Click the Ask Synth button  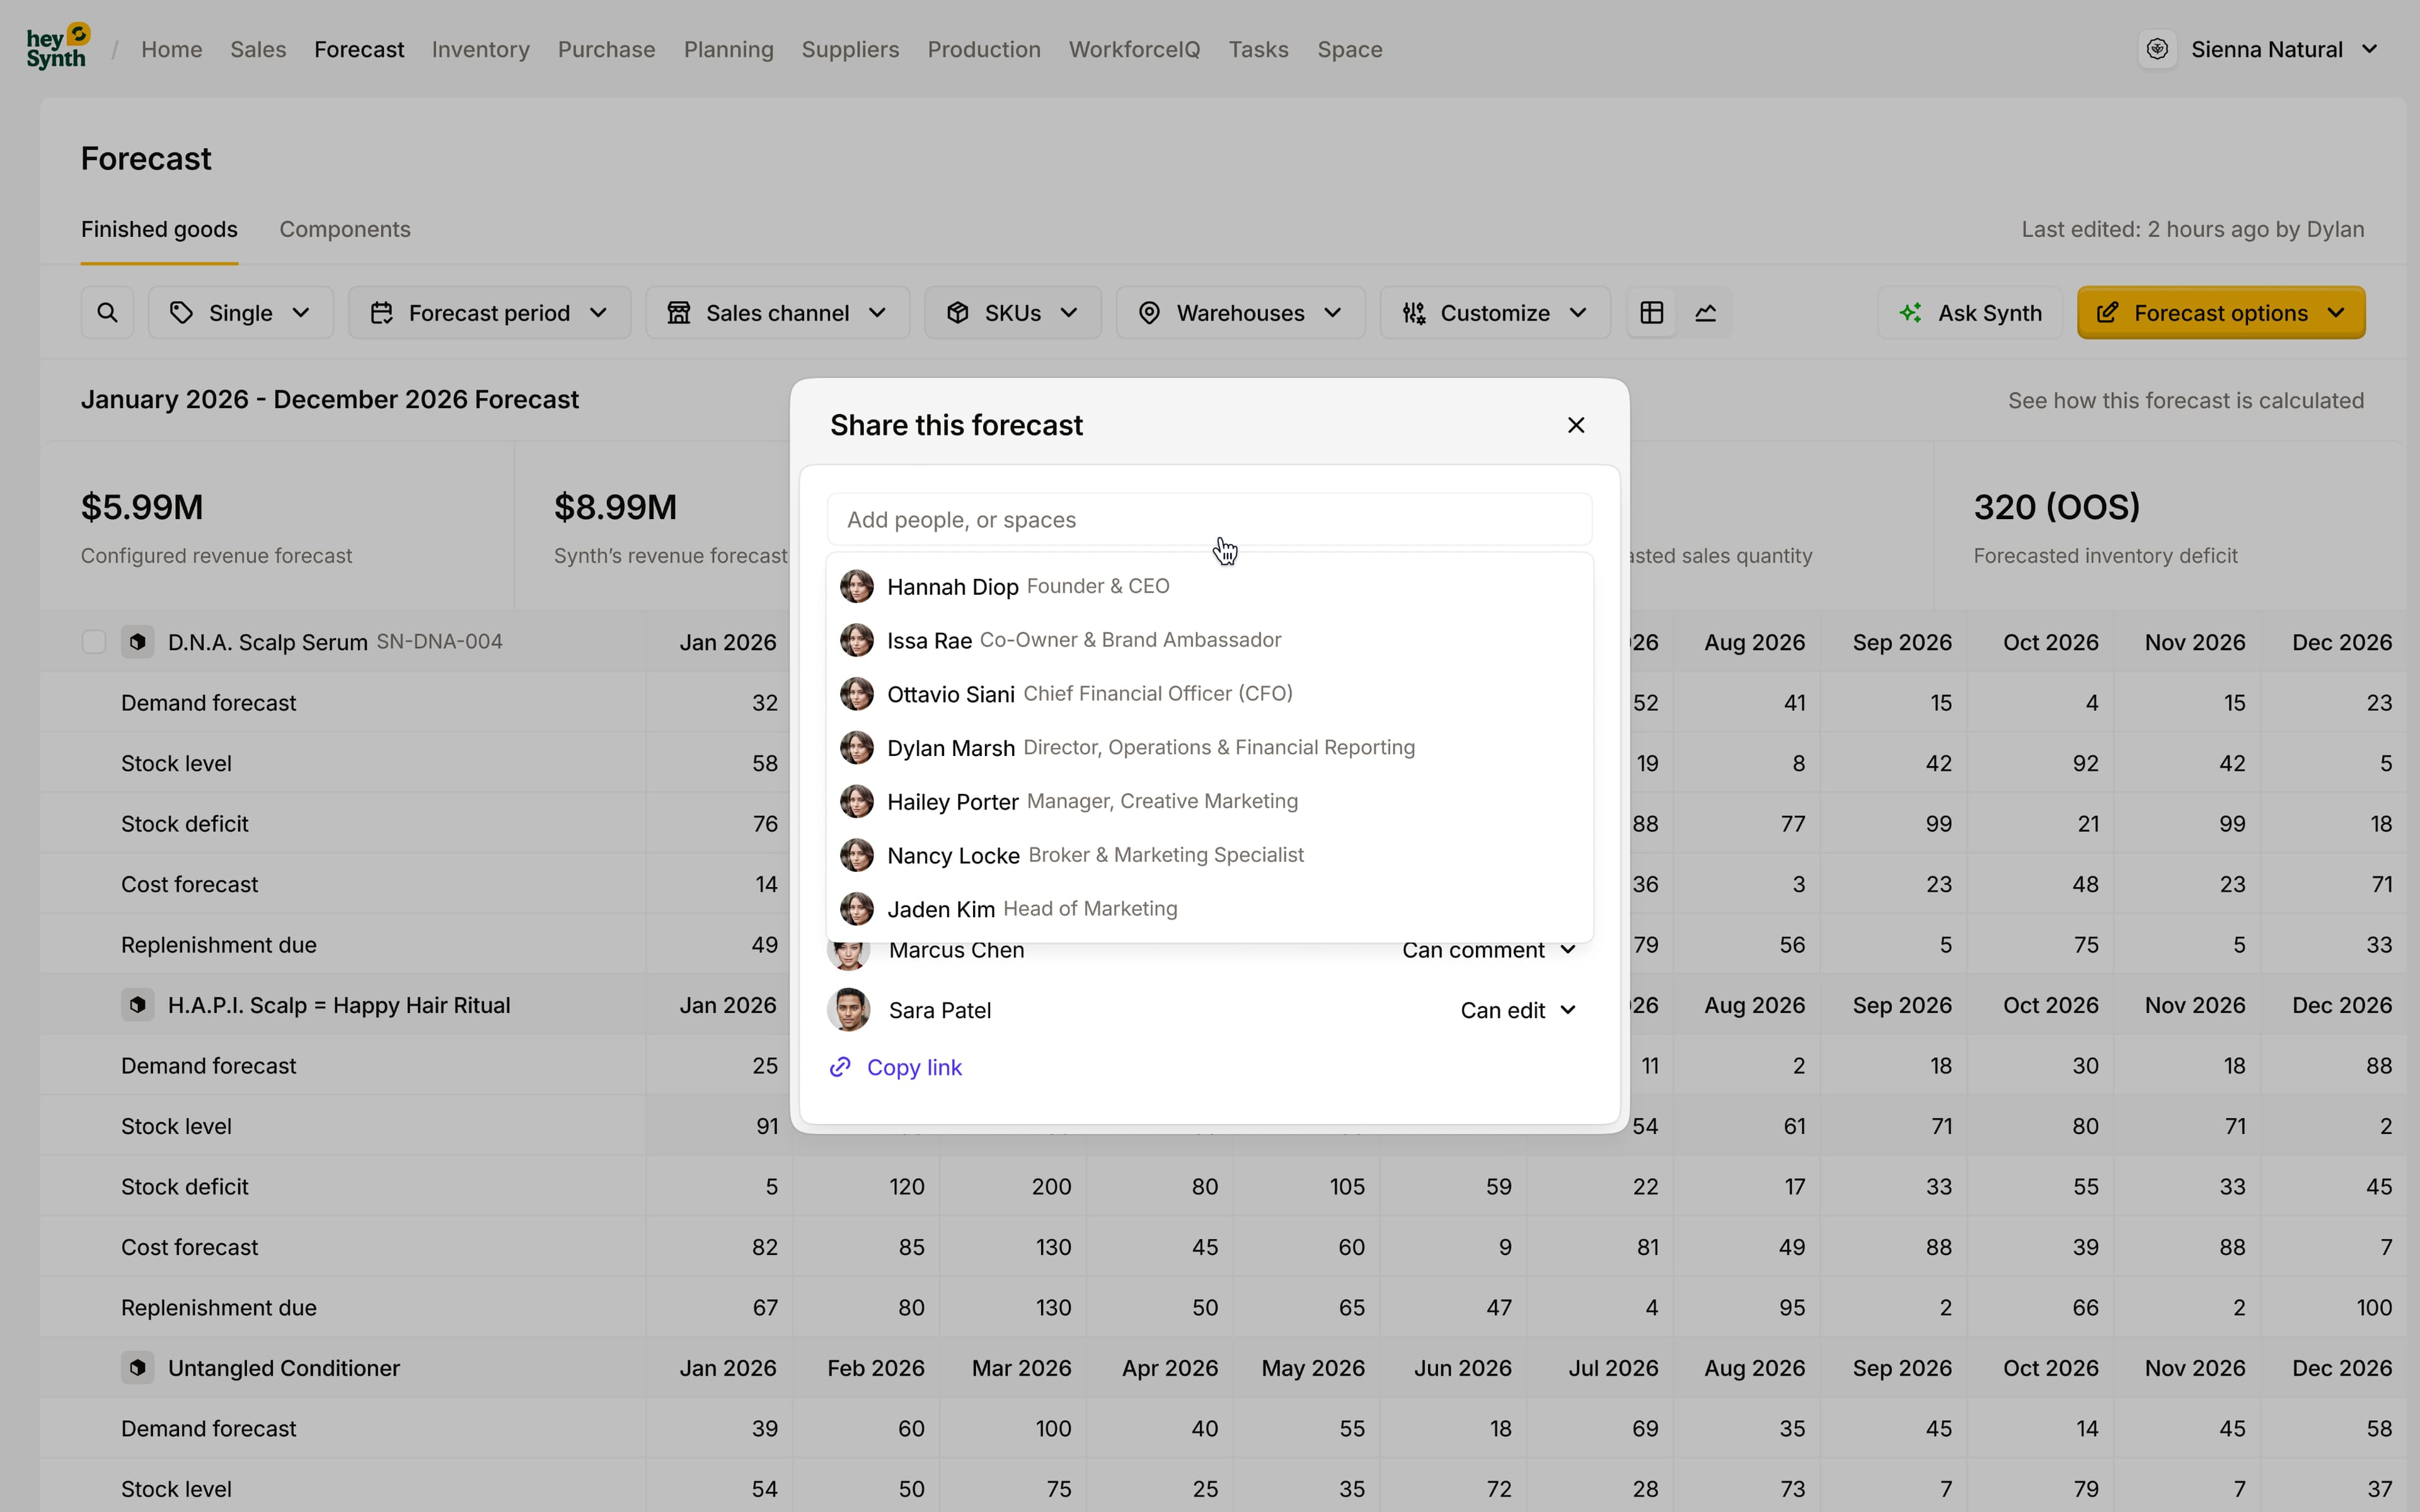coord(1970,313)
